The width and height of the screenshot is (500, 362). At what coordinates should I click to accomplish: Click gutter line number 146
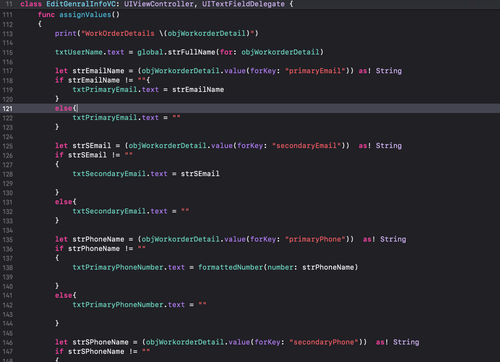click(x=7, y=343)
